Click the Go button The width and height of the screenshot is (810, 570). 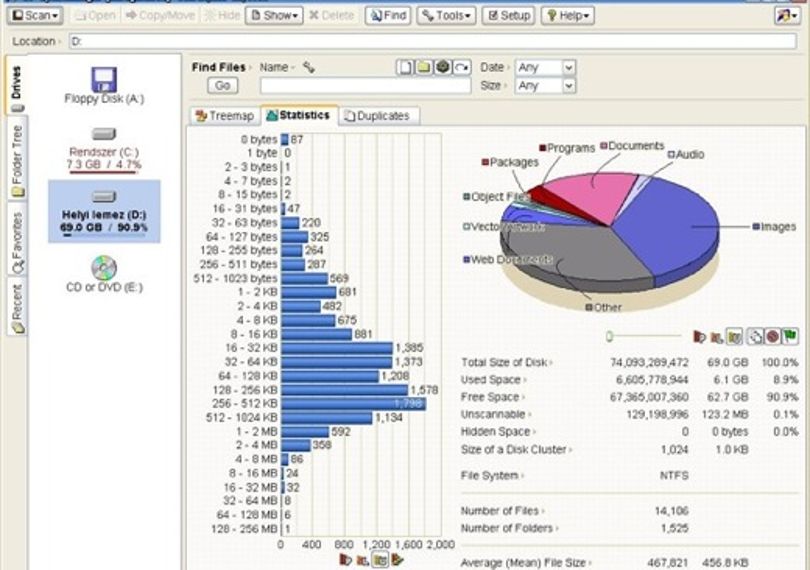(223, 85)
